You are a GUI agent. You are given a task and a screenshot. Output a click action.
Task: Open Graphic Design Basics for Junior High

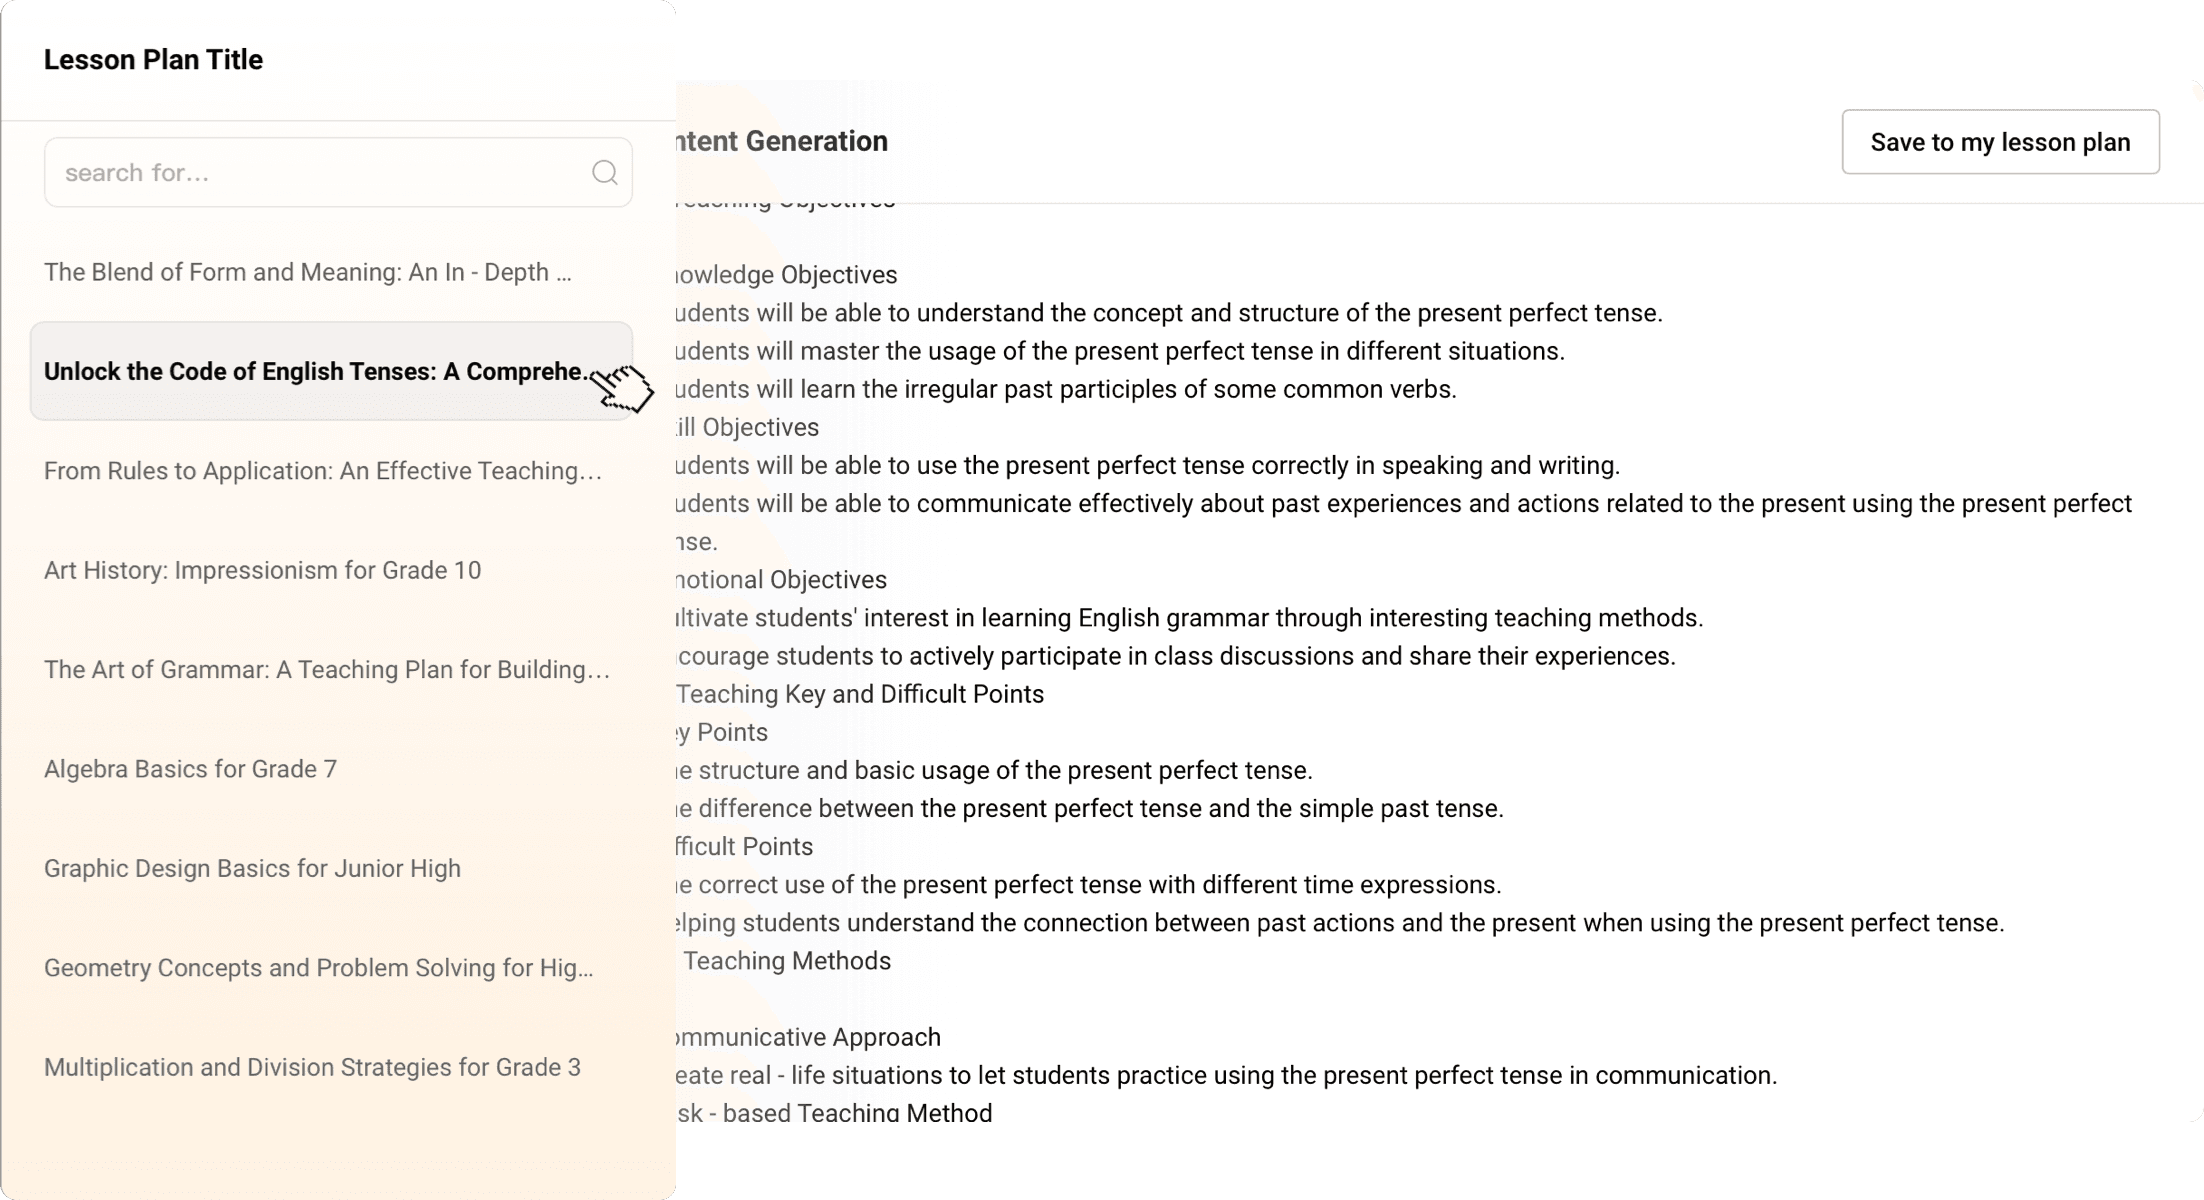(252, 868)
